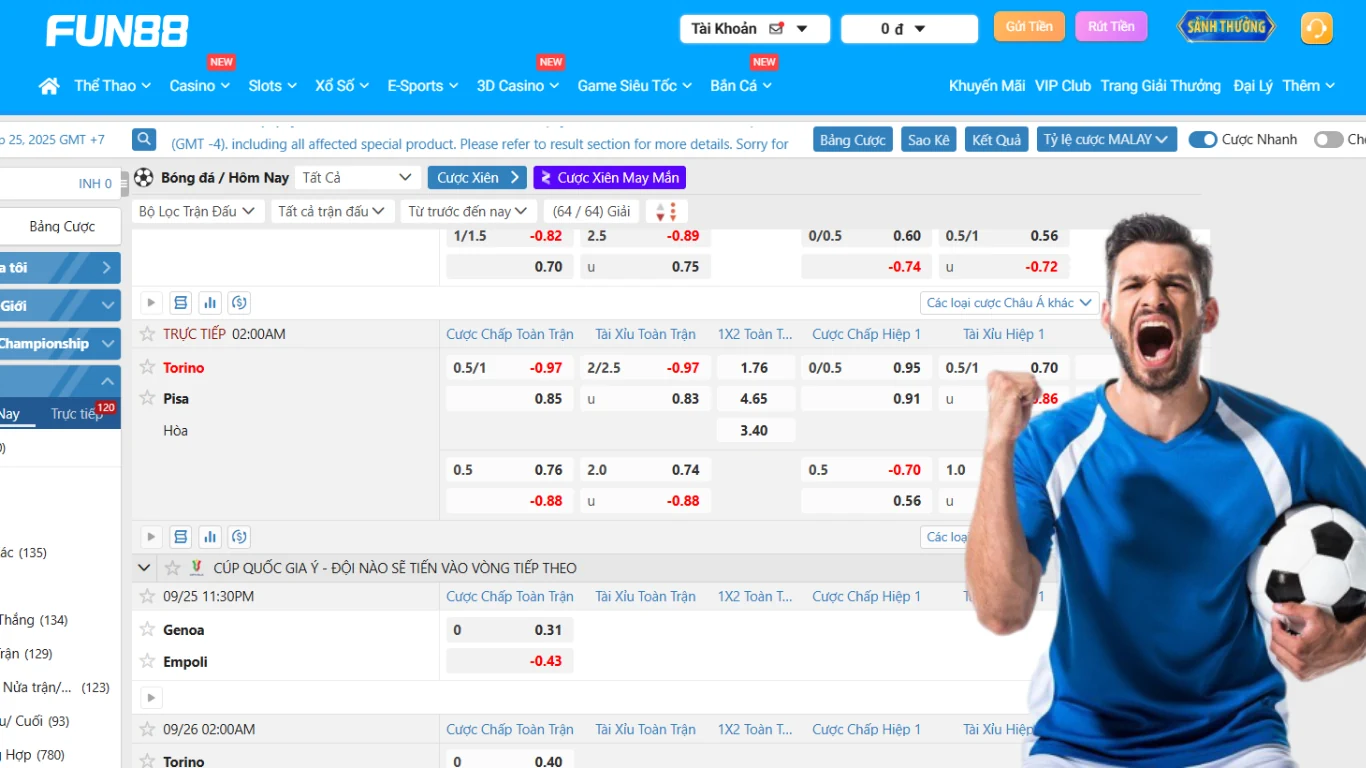Screen dimensions: 1366x768
Task: Star the Genoa team as favorite
Action: pyautogui.click(x=148, y=630)
